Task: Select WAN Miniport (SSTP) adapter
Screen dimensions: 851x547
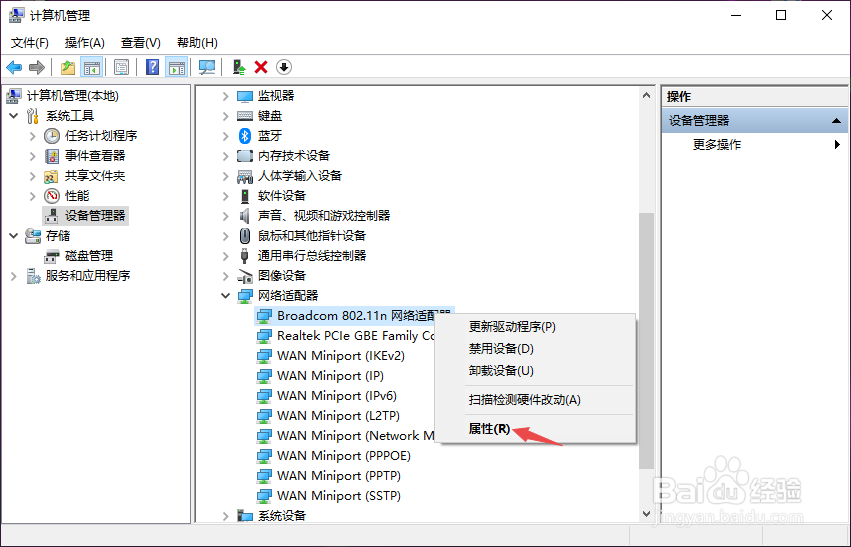Action: 339,496
